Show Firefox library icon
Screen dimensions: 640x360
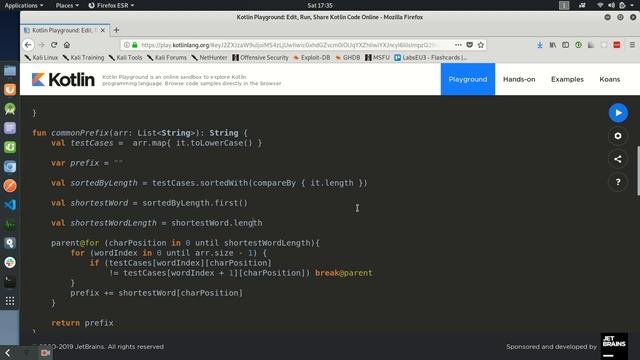(553, 45)
